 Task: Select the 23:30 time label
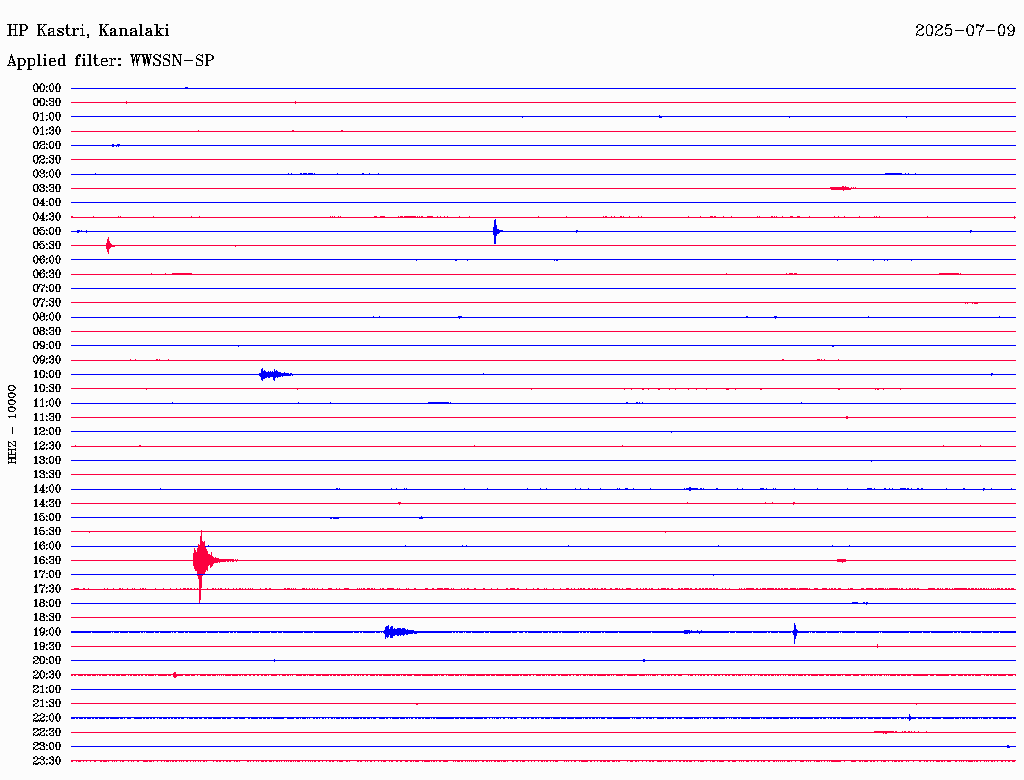[x=47, y=761]
